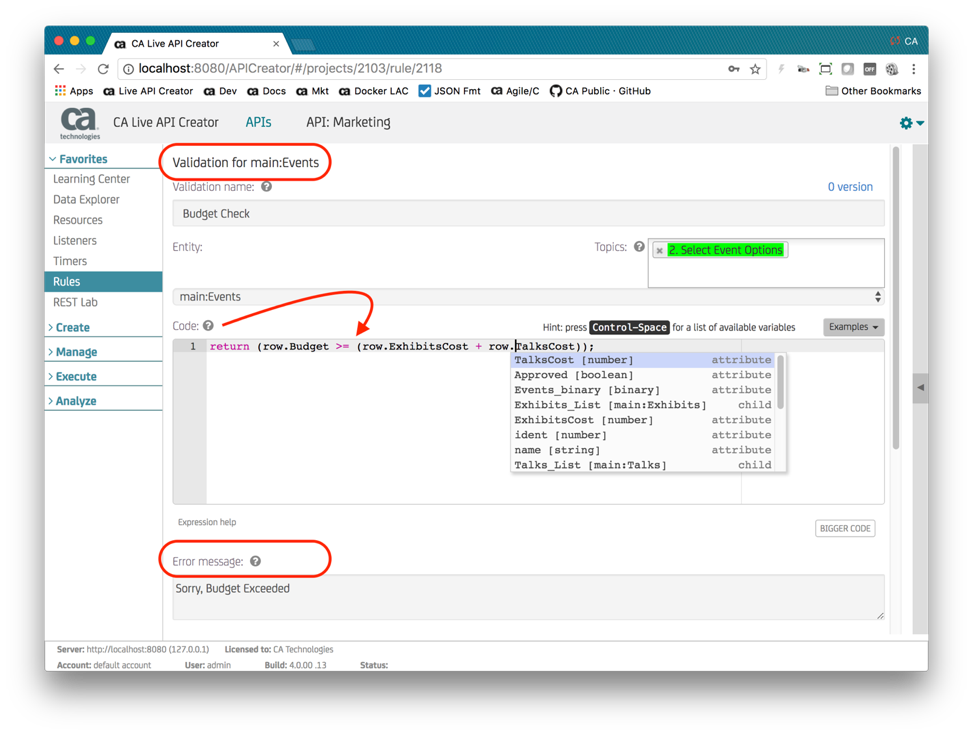Open the Live API Creator bookmark
The width and height of the screenshot is (973, 735).
[148, 91]
